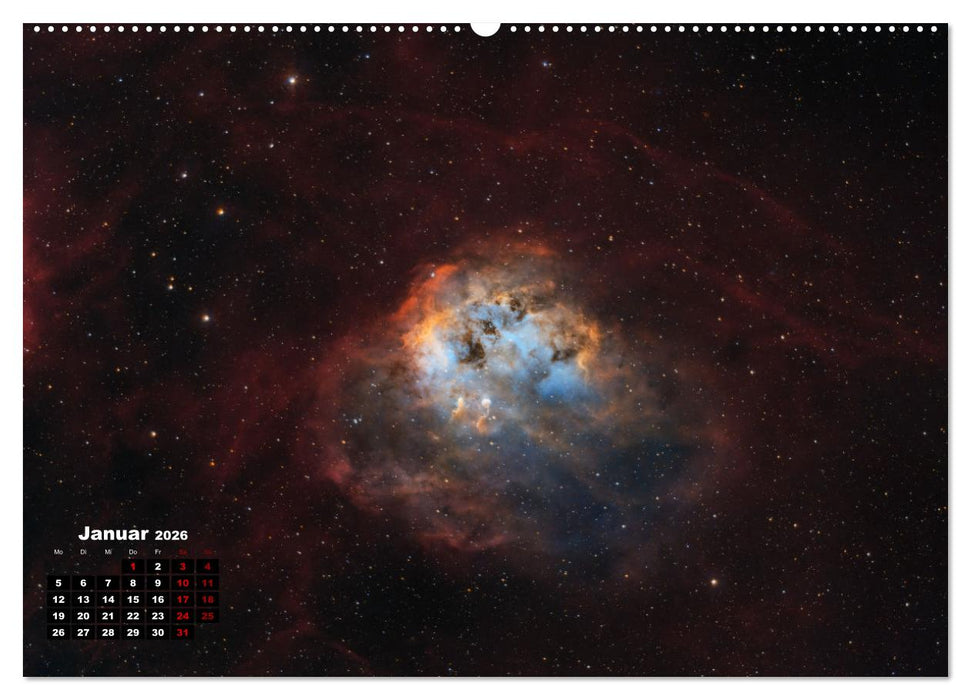Select the red holiday date 31

coord(182,633)
